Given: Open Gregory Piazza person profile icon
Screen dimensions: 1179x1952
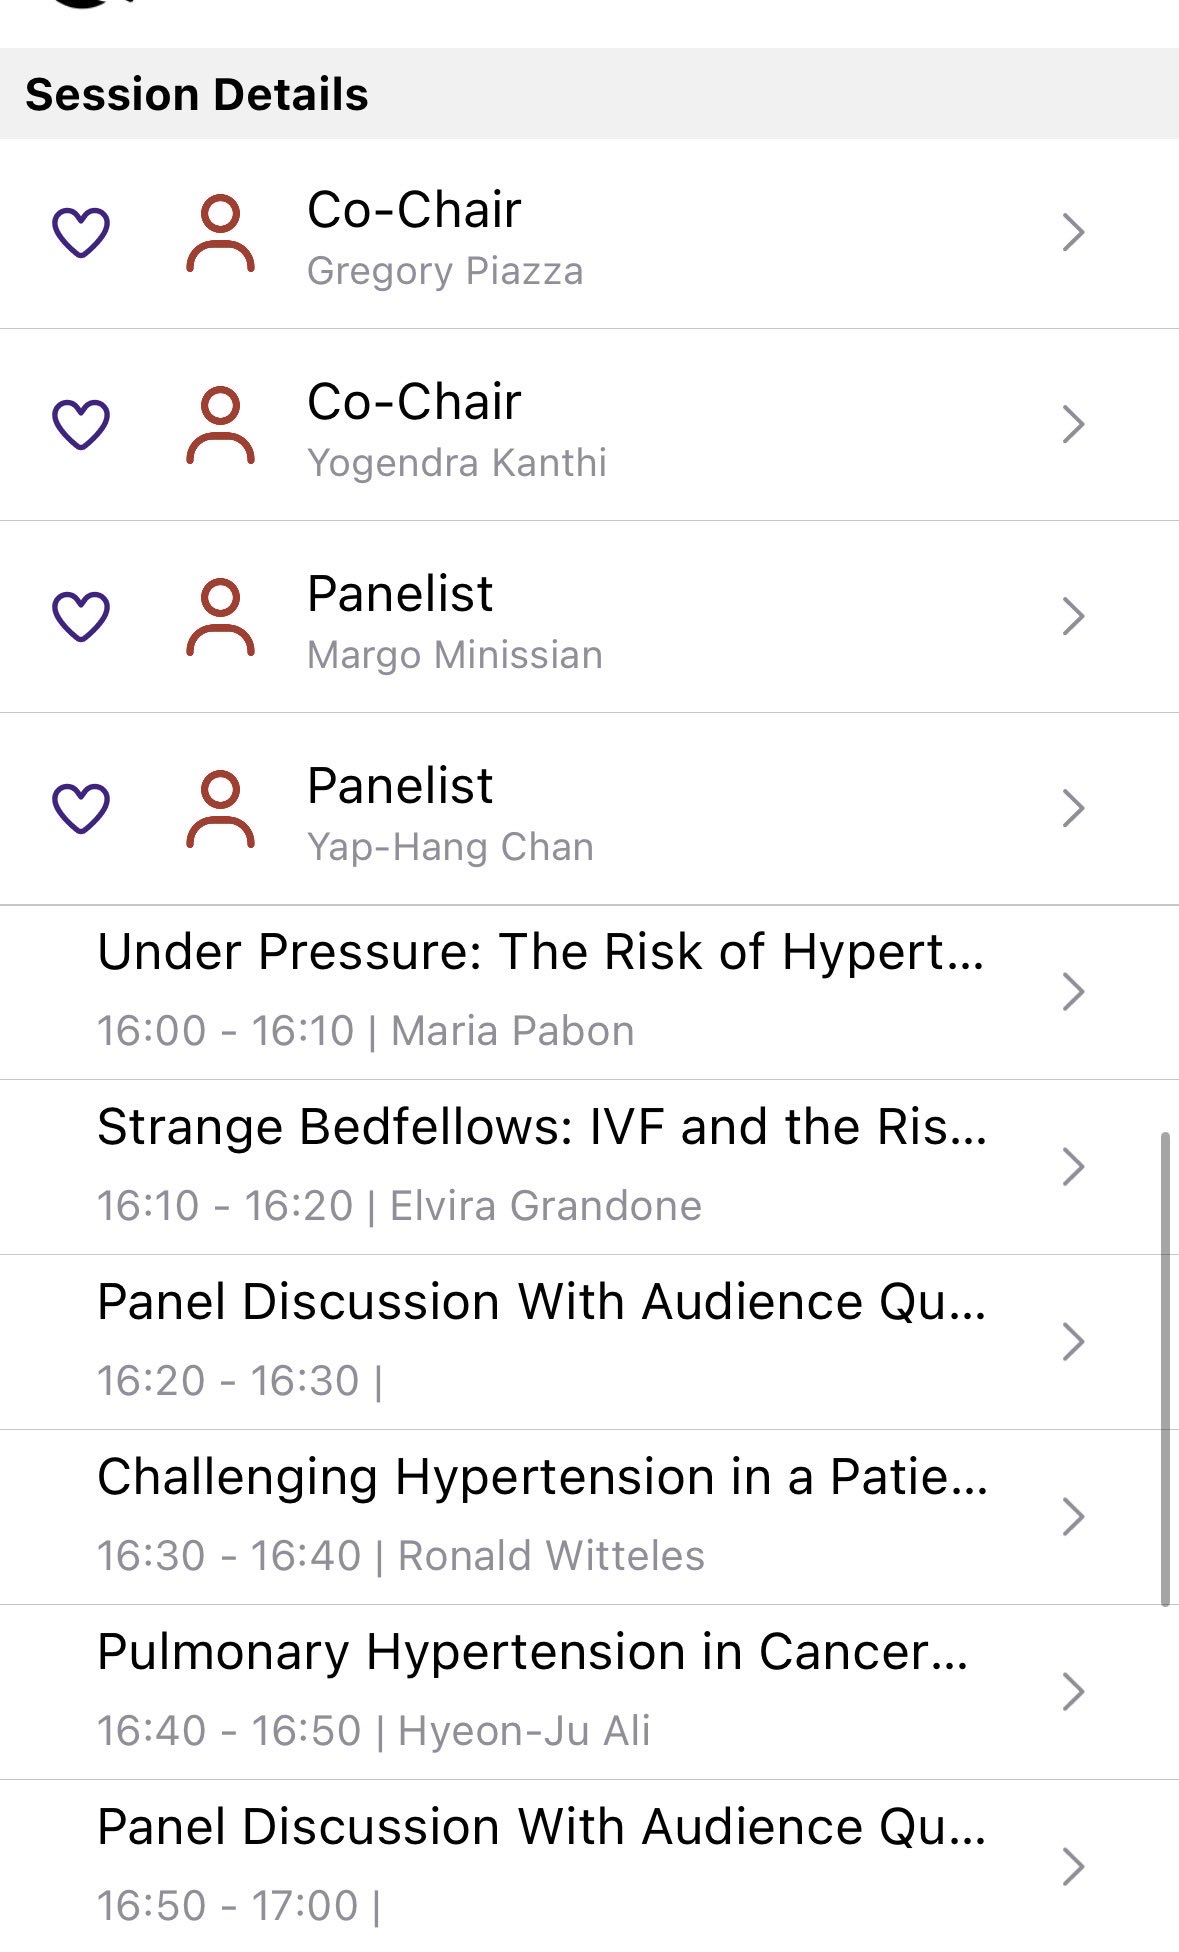Looking at the screenshot, I should 220,234.
